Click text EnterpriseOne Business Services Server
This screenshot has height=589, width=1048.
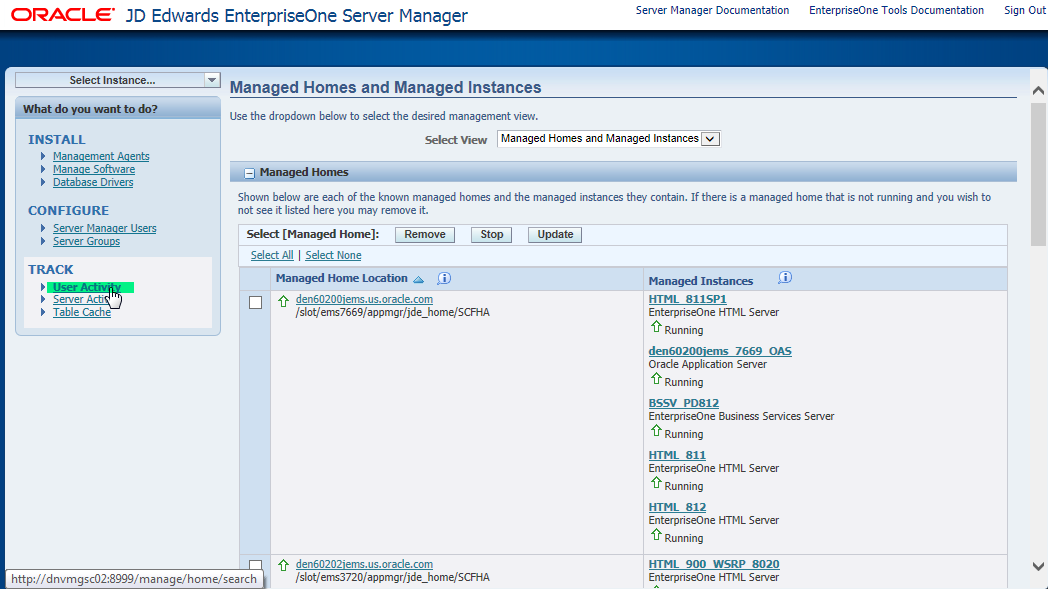pos(741,416)
